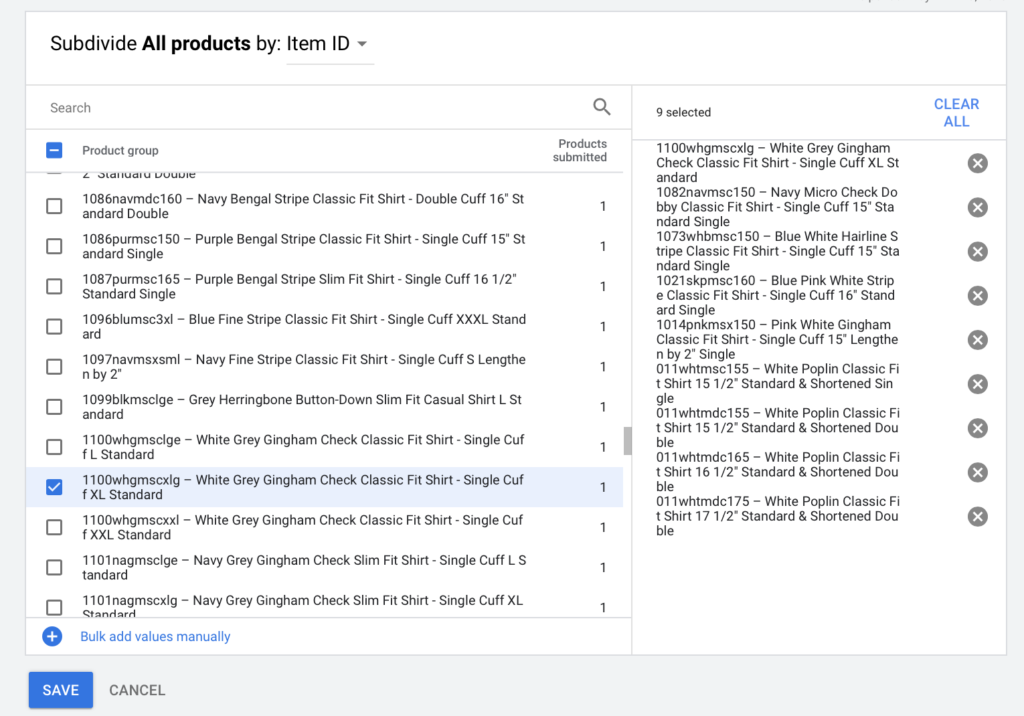Remove 011whtmdc175 from the selected list
Image resolution: width=1024 pixels, height=716 pixels.
(977, 516)
